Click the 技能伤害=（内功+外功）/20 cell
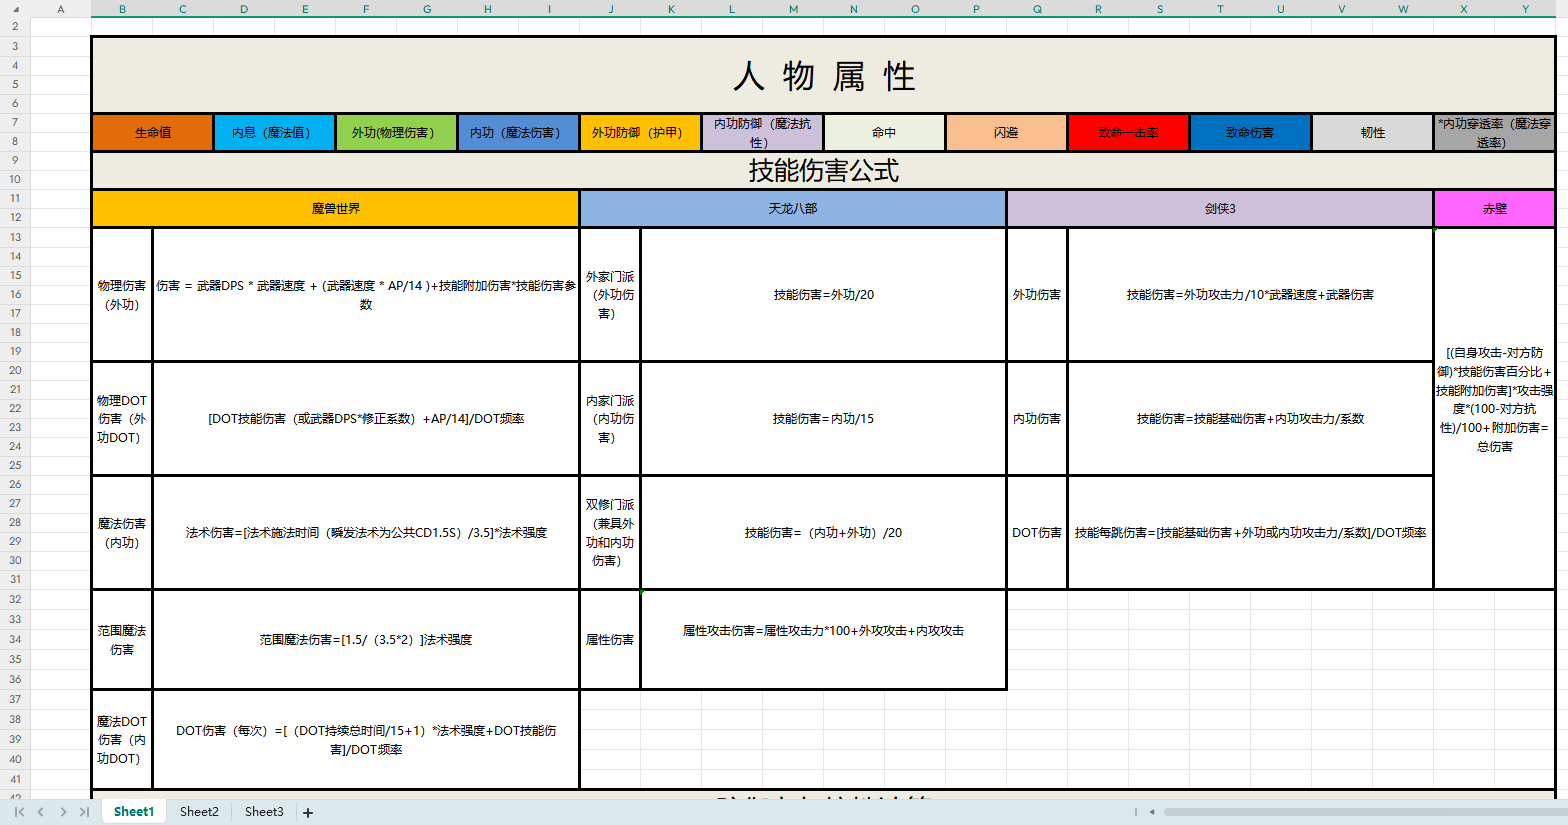The image size is (1568, 825). click(x=823, y=532)
